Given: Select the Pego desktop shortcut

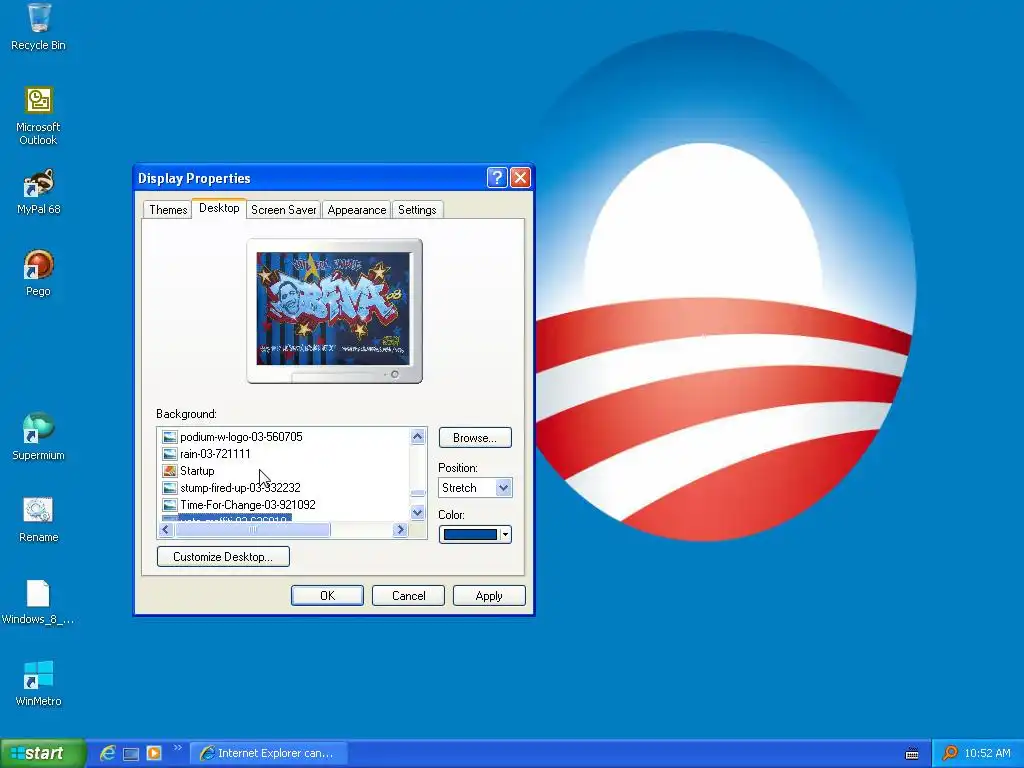Looking at the screenshot, I should click(39, 274).
